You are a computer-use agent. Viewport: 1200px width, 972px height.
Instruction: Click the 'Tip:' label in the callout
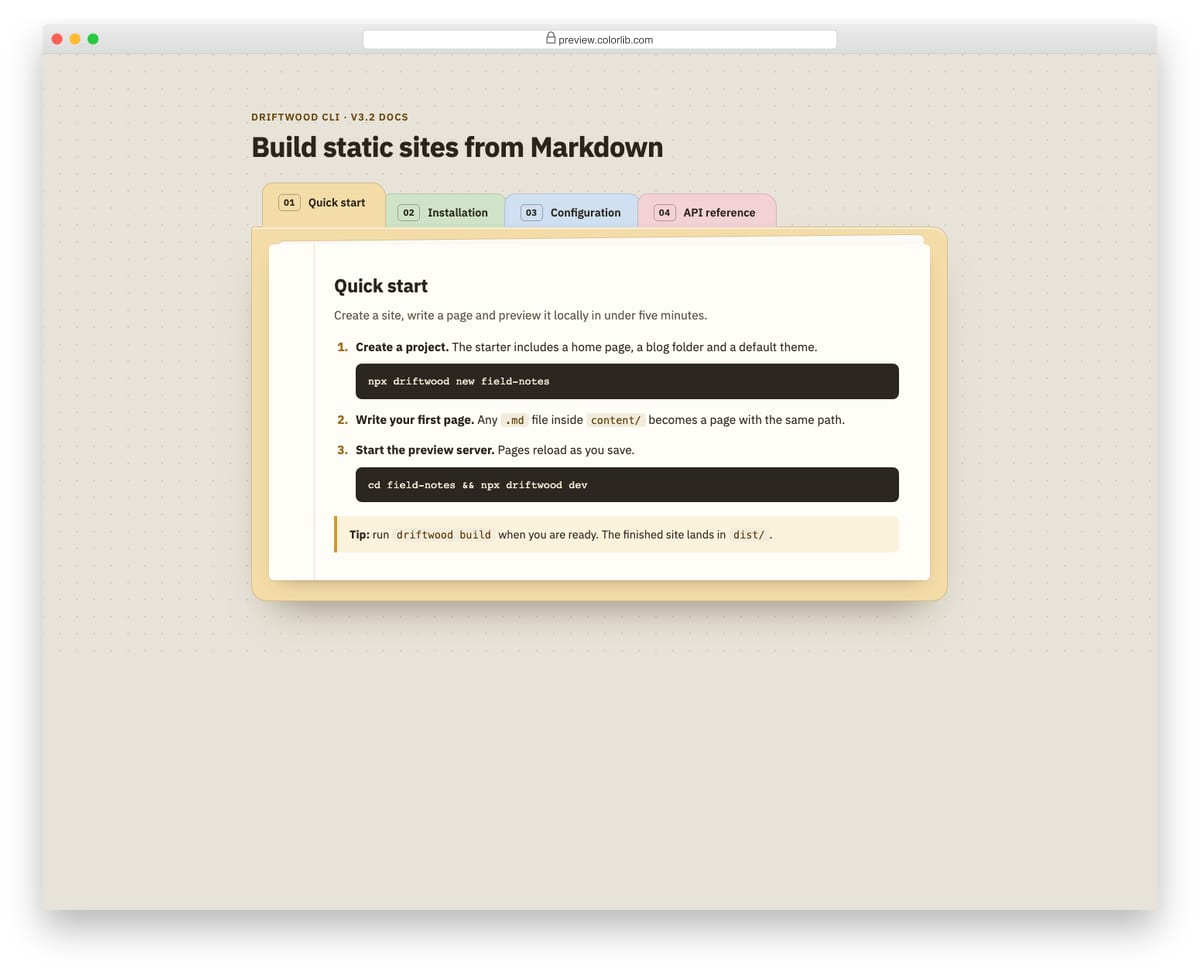(359, 535)
